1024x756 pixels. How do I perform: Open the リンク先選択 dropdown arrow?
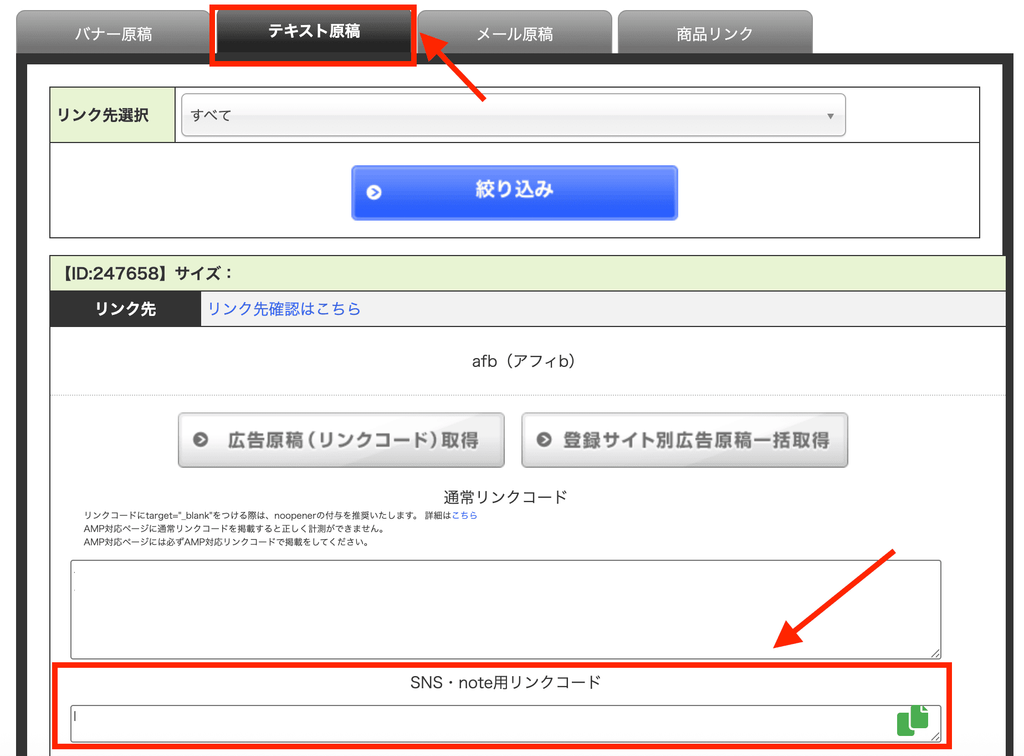pyautogui.click(x=830, y=116)
